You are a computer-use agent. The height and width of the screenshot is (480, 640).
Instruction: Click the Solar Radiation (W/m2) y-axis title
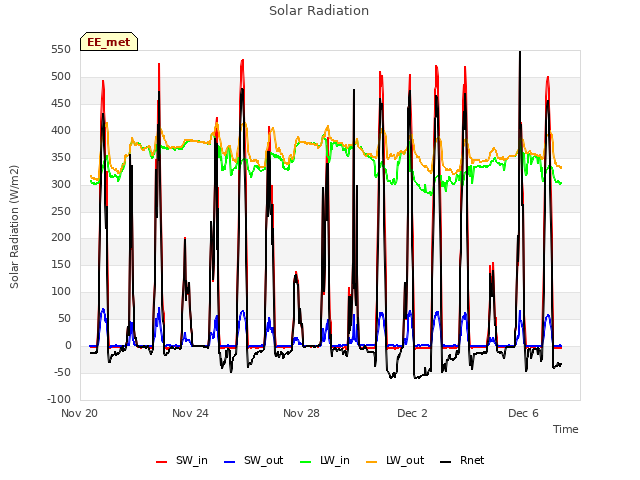coord(14,227)
